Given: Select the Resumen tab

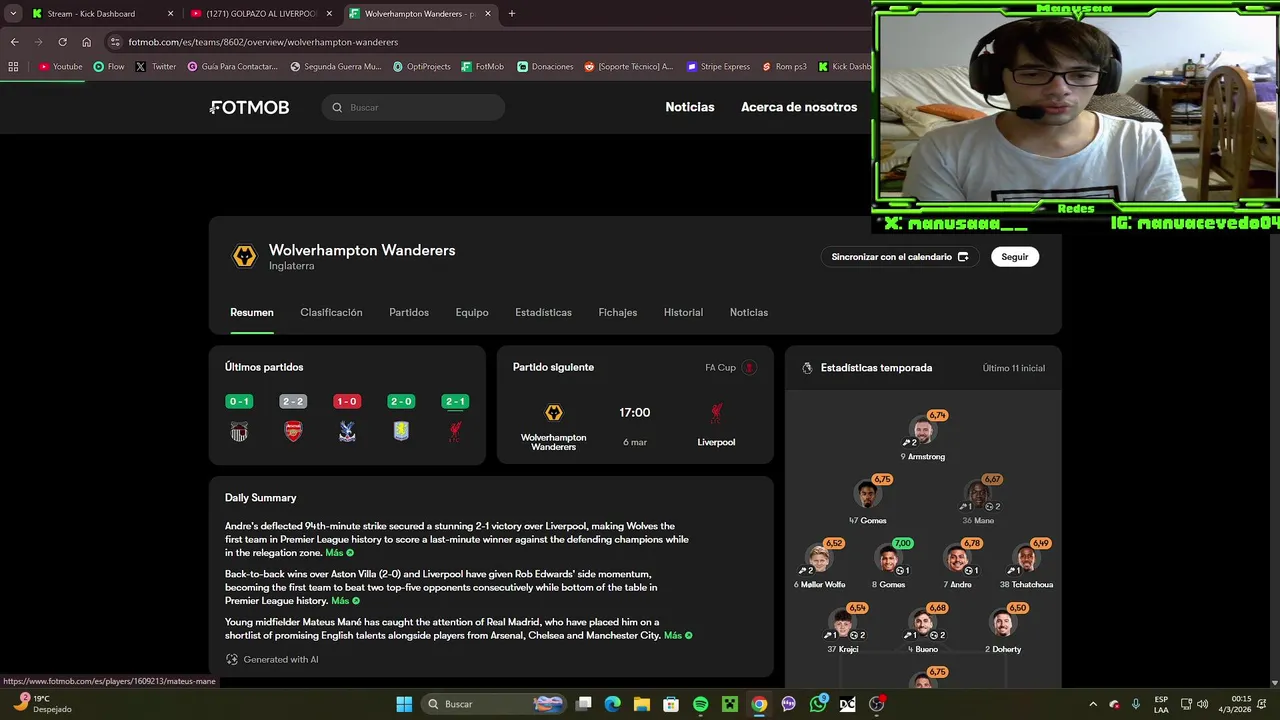Looking at the screenshot, I should (252, 312).
